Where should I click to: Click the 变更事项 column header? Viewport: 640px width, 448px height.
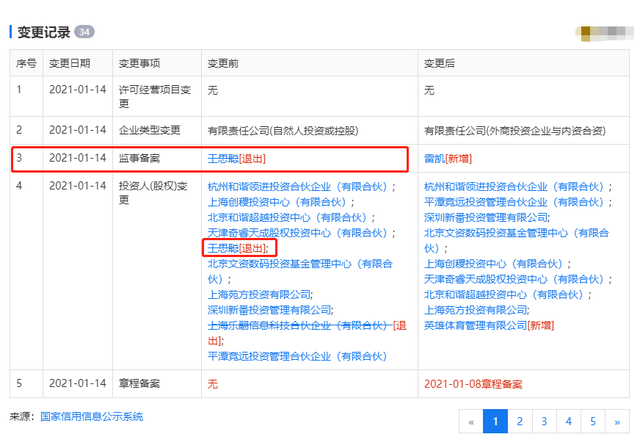point(139,63)
